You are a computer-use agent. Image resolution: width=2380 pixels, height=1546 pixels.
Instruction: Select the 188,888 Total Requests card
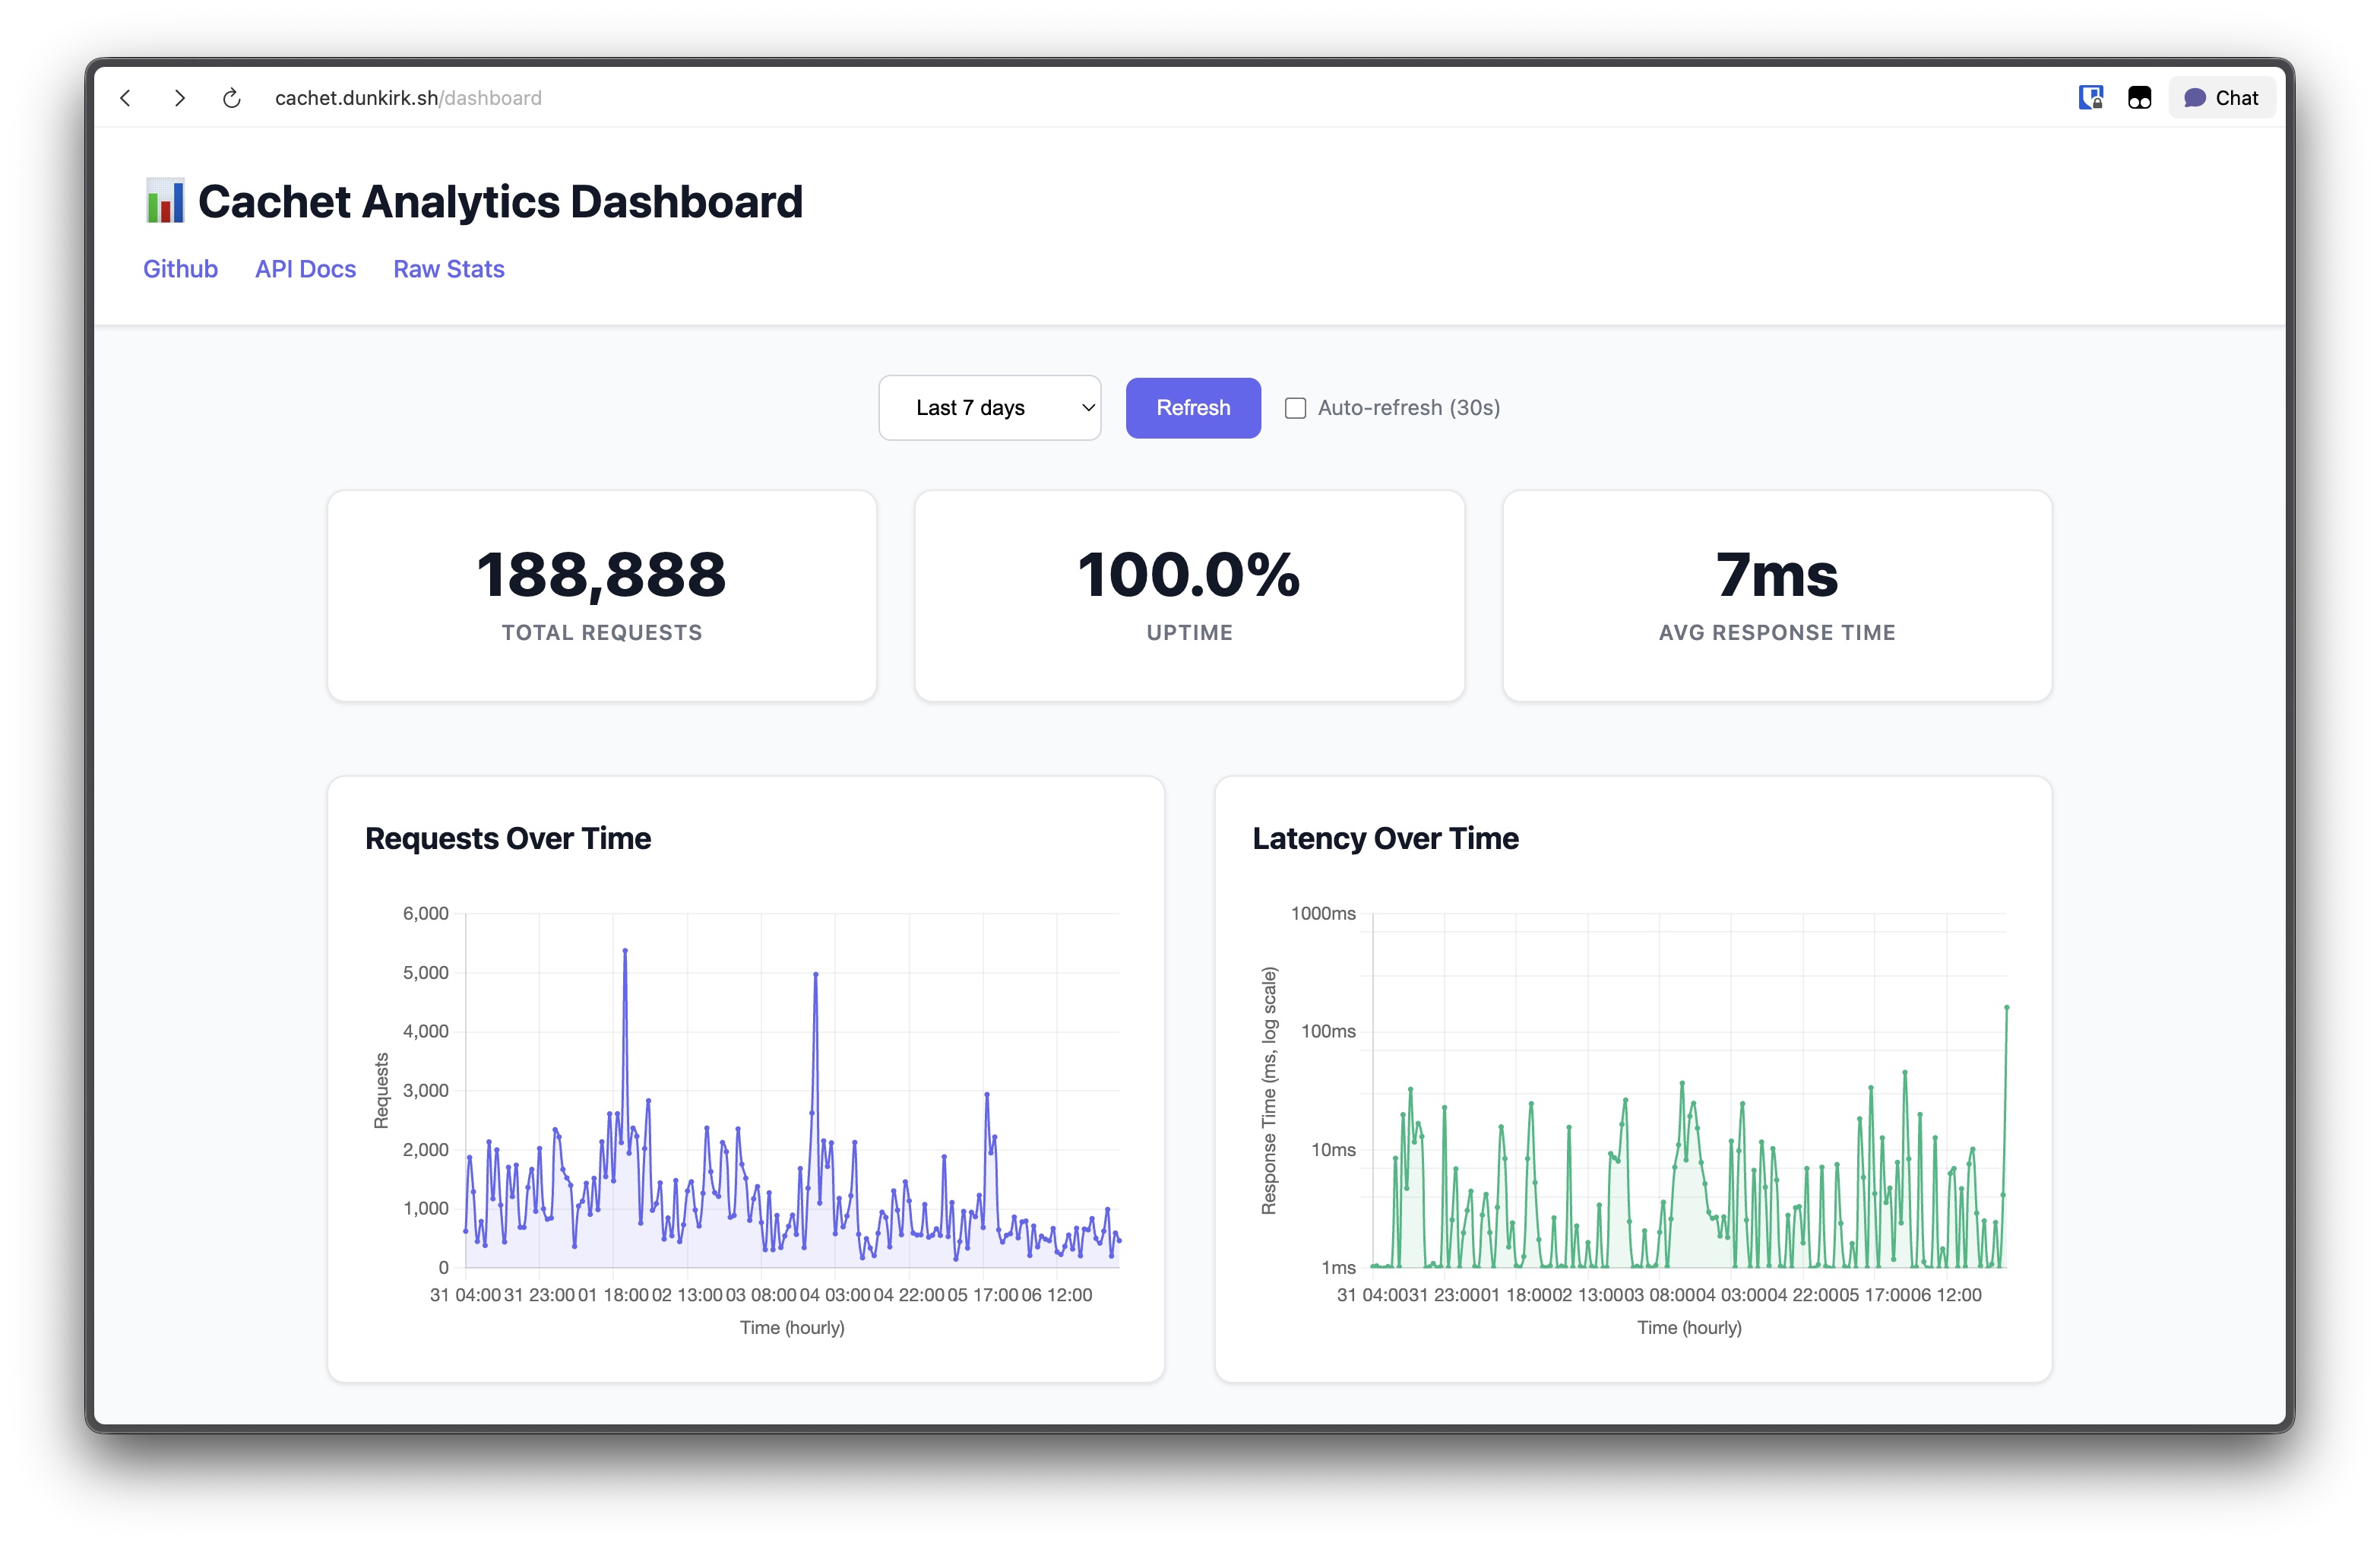coord(602,596)
